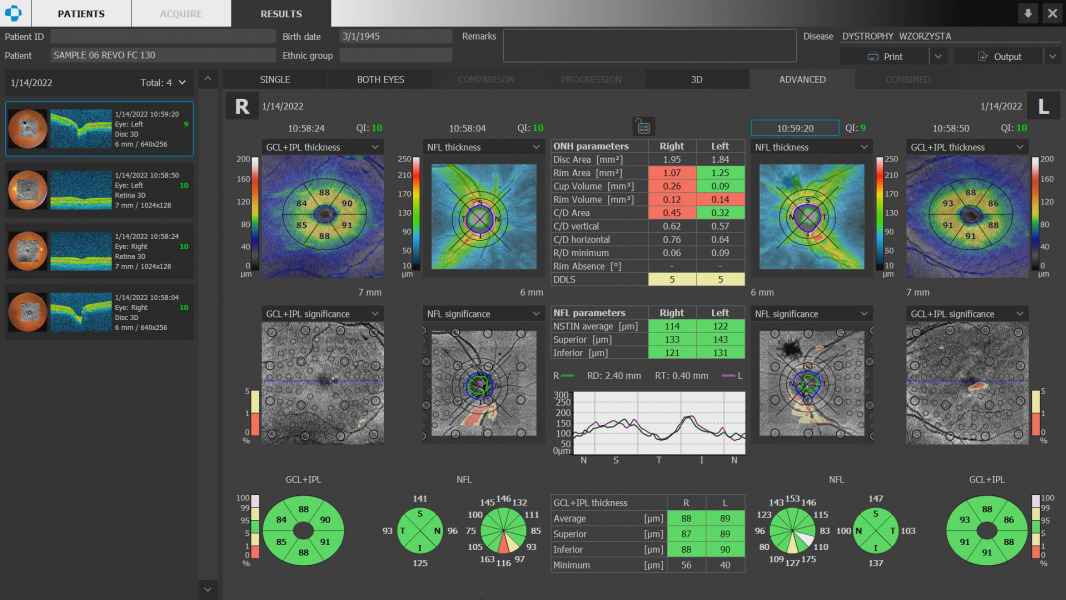The image size is (1066, 600).
Task: Select the Right Retina 3D 10:58:24 scan thumbnail
Action: tap(100, 248)
